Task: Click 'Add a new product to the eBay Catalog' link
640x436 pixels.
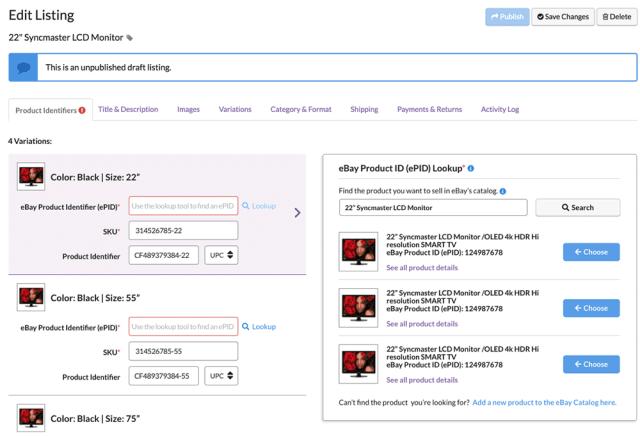Action: [544, 402]
